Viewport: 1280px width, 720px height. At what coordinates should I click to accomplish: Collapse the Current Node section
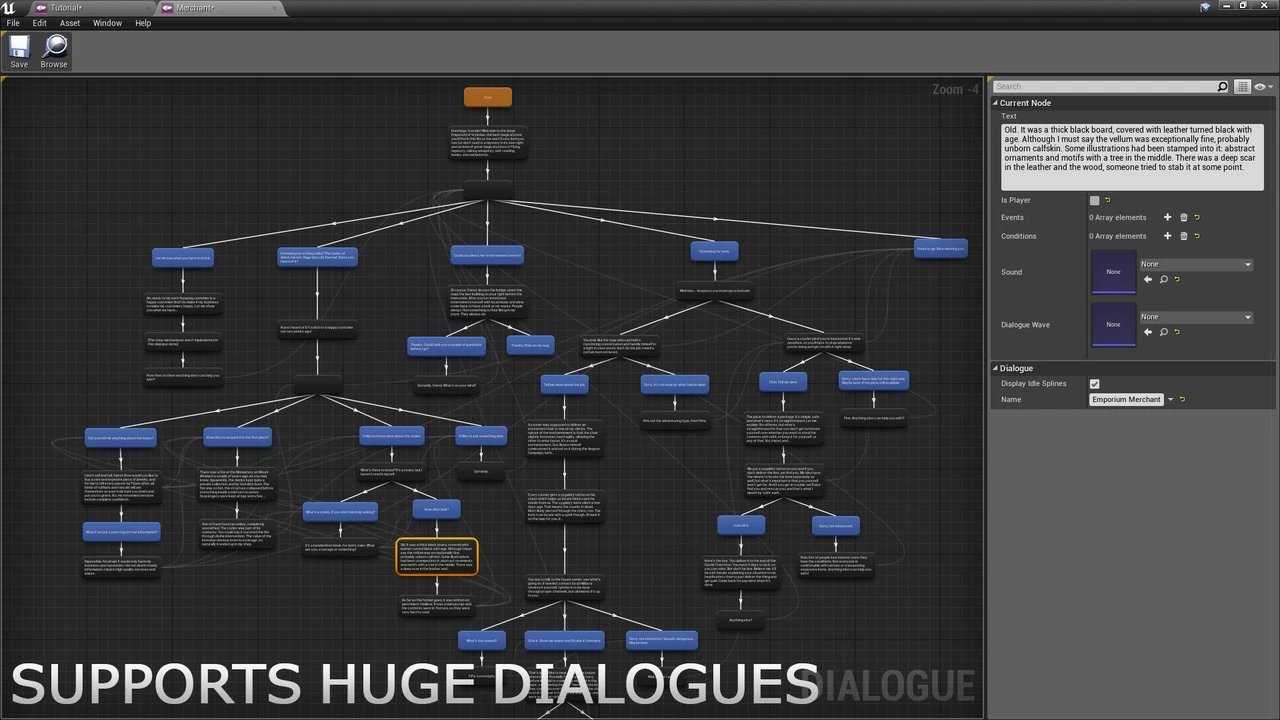996,103
